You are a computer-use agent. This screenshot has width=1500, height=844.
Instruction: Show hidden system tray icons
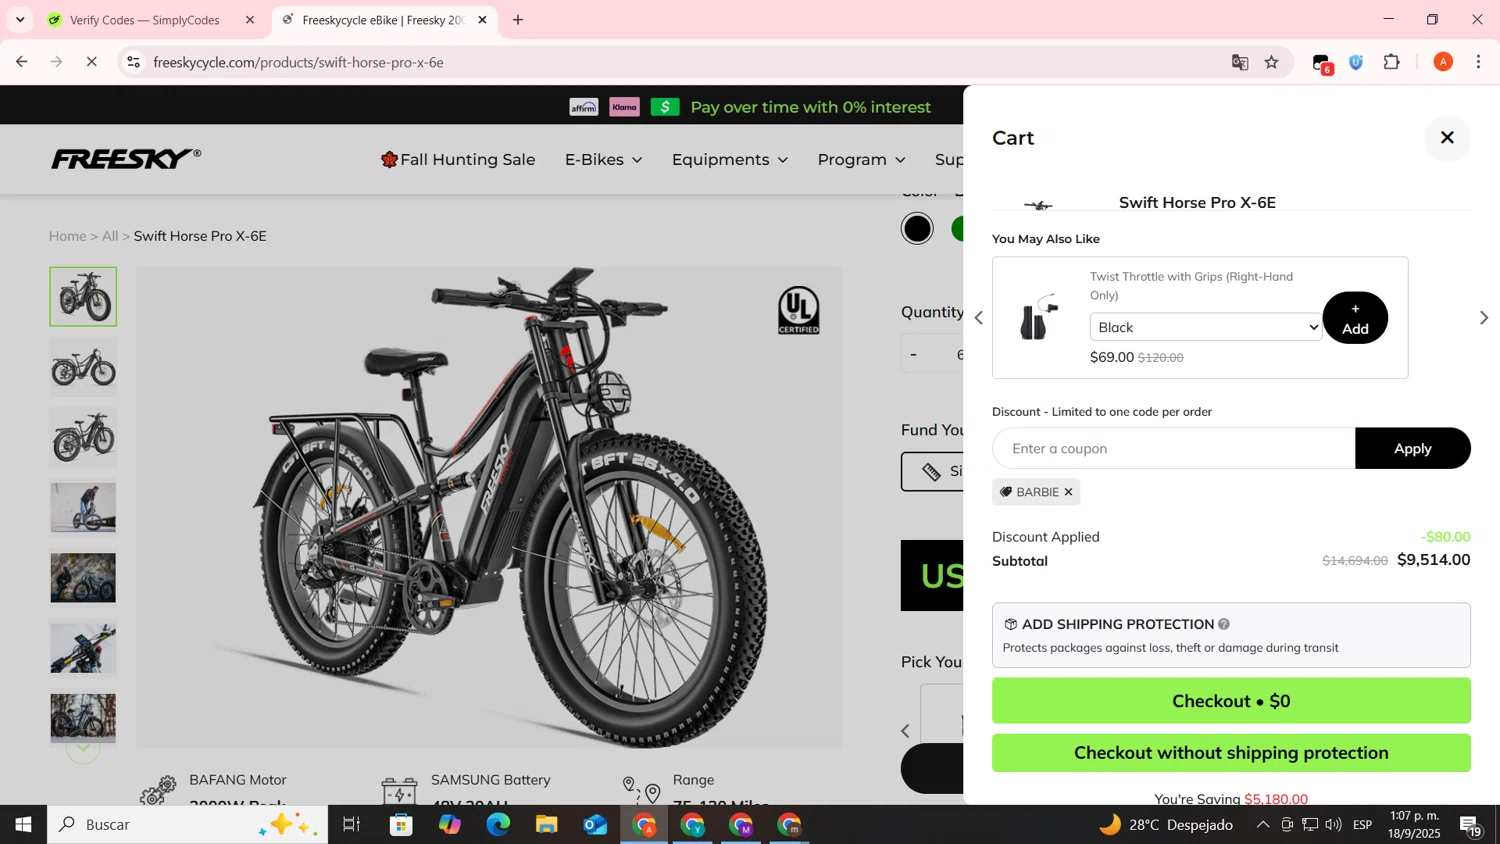(1263, 825)
